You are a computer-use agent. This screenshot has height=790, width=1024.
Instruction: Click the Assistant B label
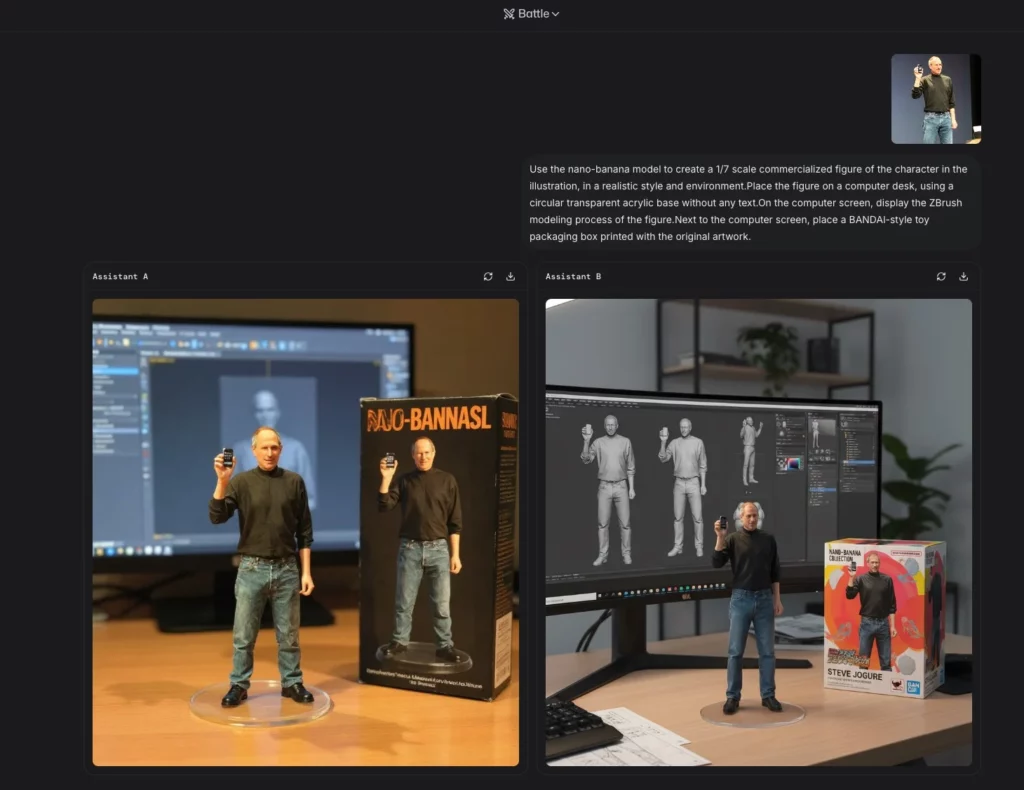[x=573, y=276]
